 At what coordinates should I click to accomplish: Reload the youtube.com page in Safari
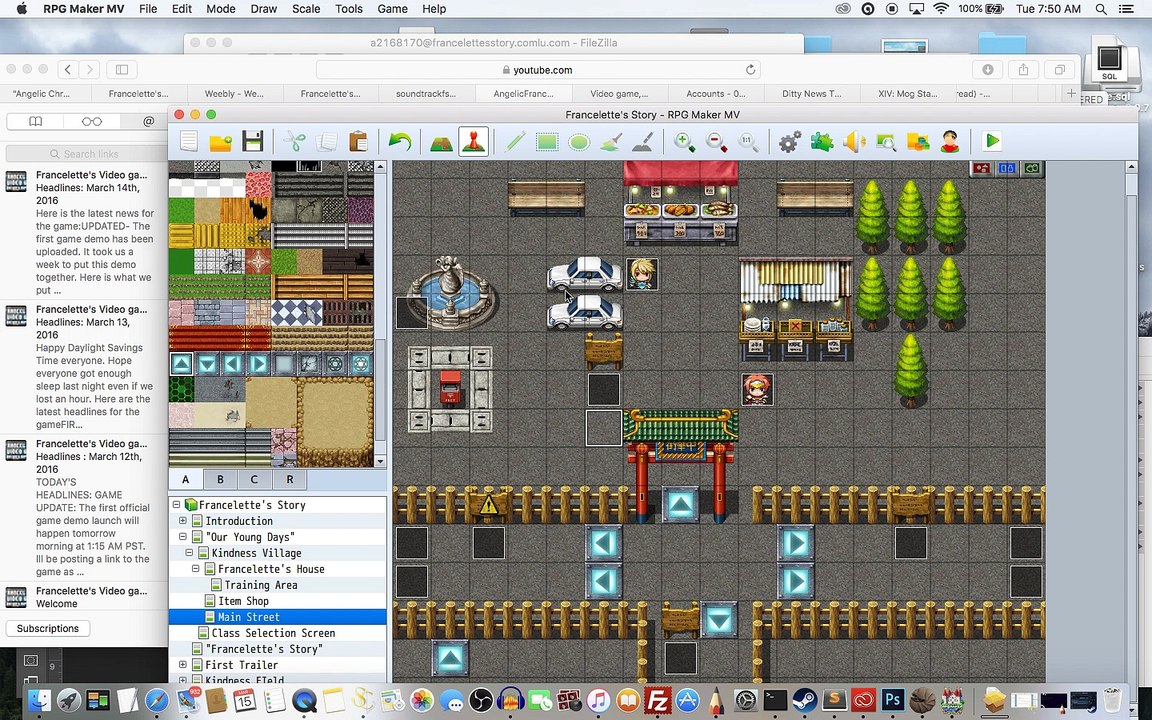tap(750, 70)
